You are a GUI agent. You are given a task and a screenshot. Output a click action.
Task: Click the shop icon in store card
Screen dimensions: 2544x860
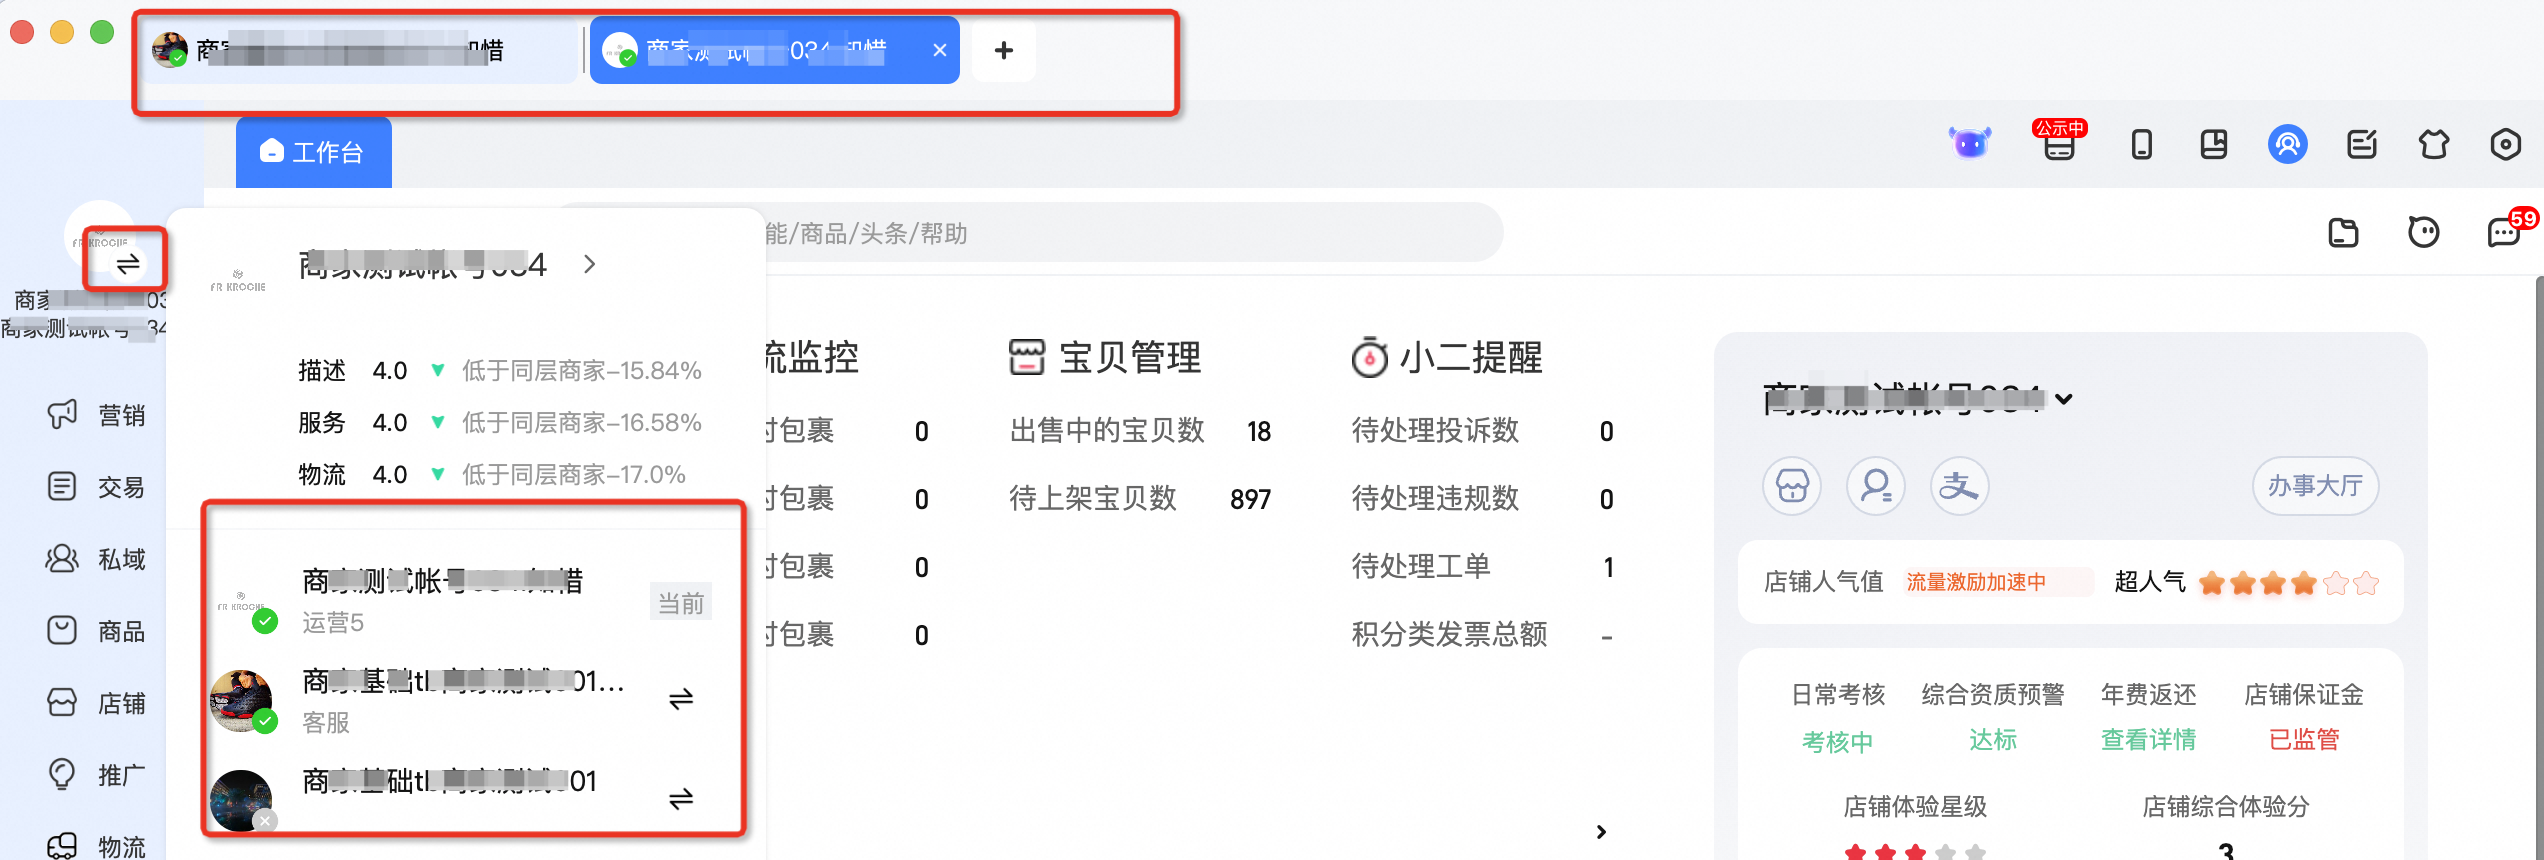click(x=1792, y=487)
